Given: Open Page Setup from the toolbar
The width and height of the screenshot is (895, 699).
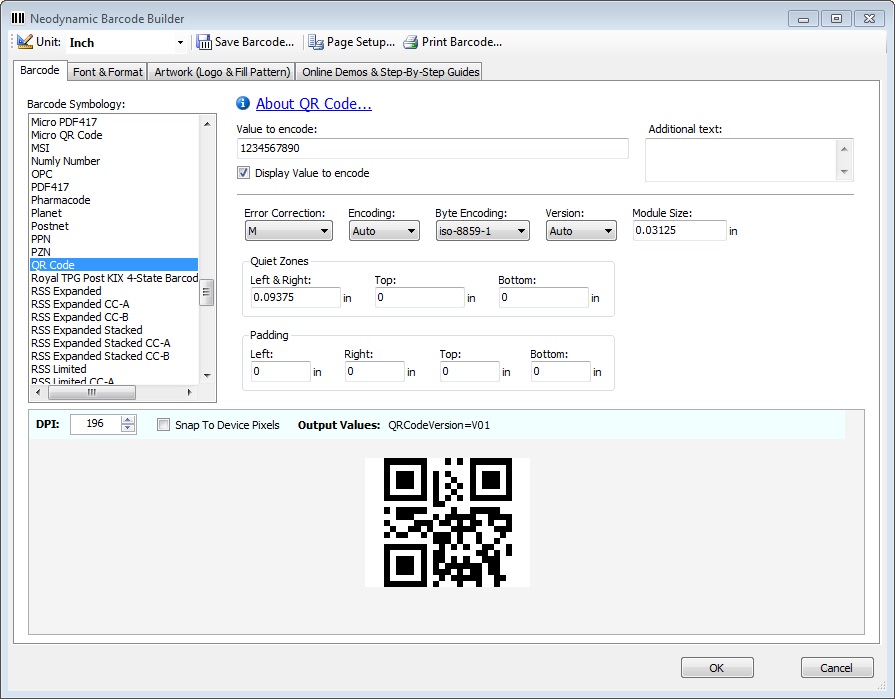Looking at the screenshot, I should click(x=316, y=41).
